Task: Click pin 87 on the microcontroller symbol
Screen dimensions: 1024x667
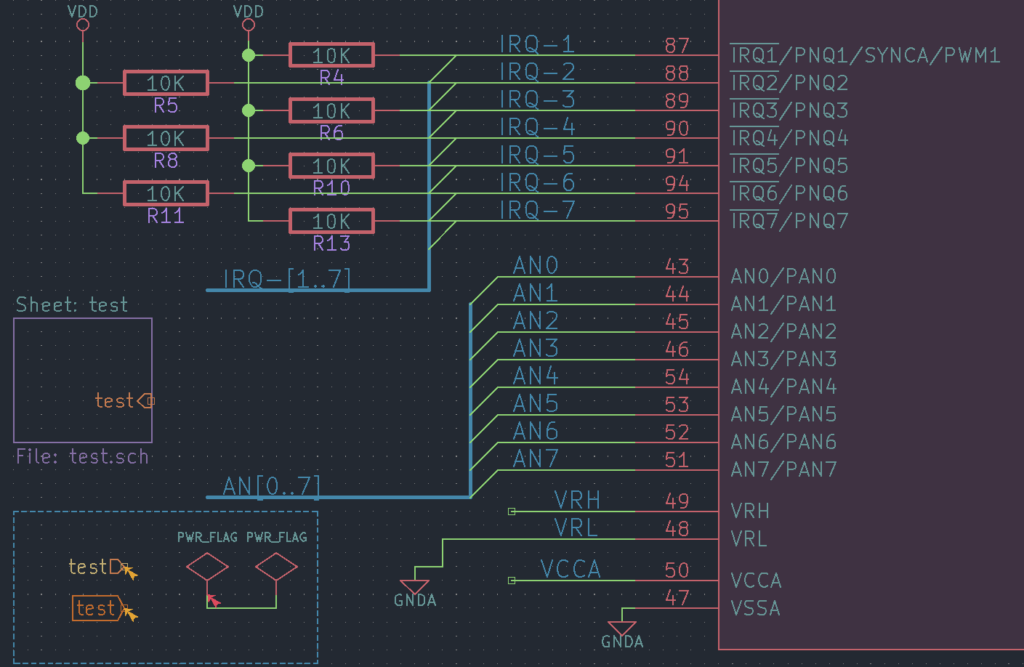Action: [x=678, y=46]
